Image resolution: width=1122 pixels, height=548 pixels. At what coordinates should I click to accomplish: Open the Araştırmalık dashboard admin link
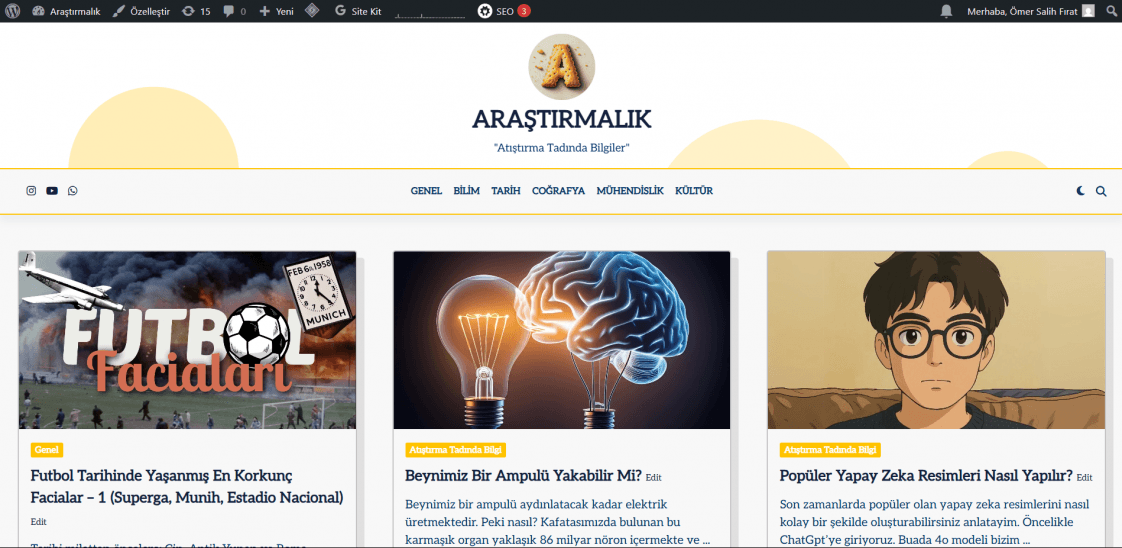pyautogui.click(x=67, y=11)
